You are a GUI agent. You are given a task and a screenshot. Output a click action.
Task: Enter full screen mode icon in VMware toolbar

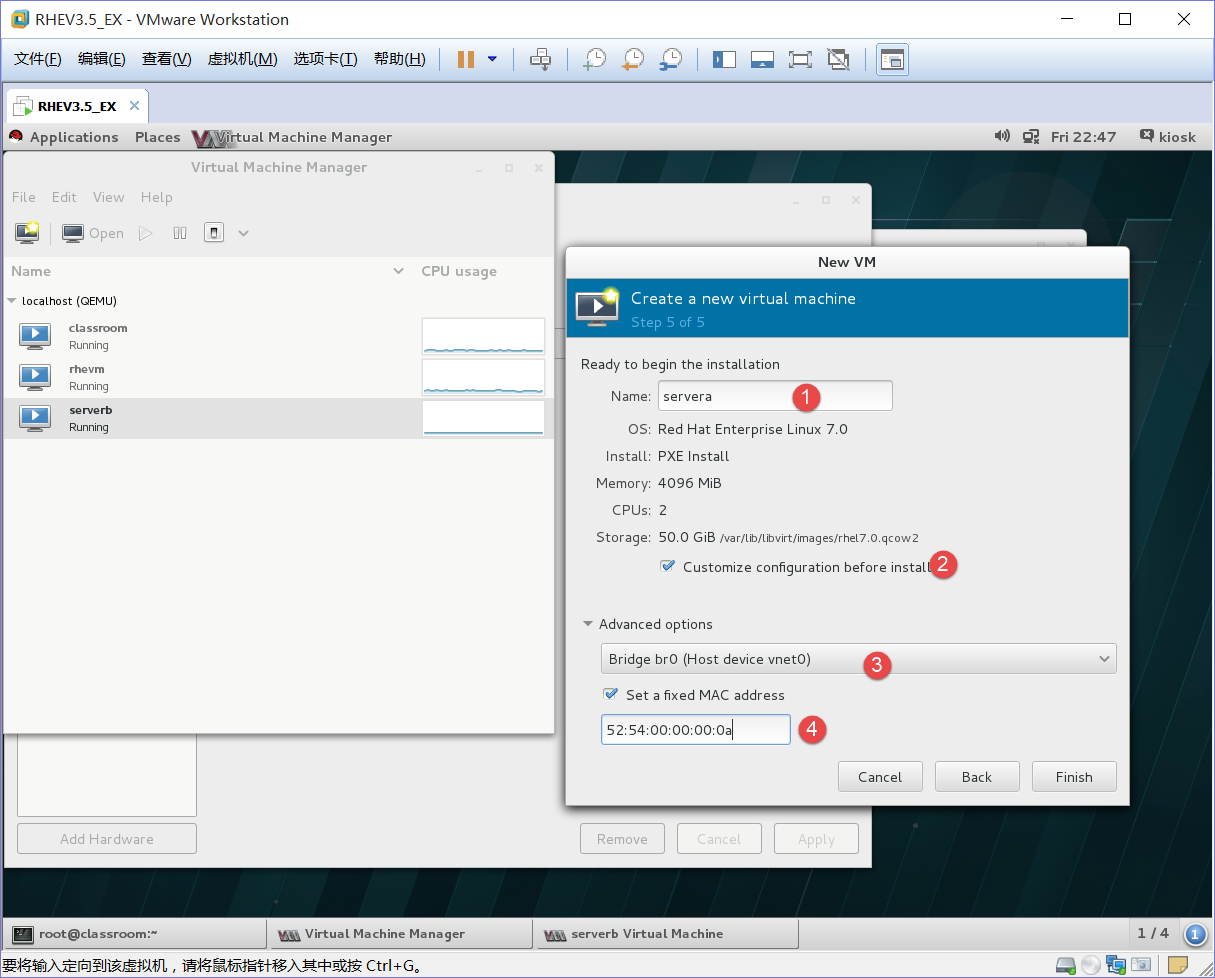(x=800, y=59)
